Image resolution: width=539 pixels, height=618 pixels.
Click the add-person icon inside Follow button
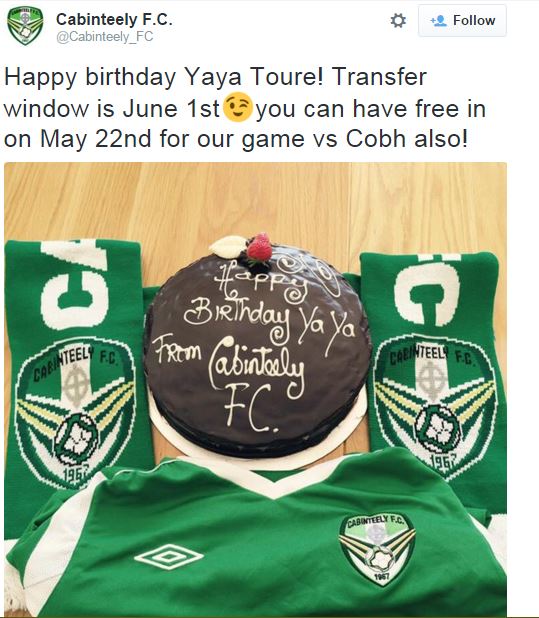(x=438, y=20)
